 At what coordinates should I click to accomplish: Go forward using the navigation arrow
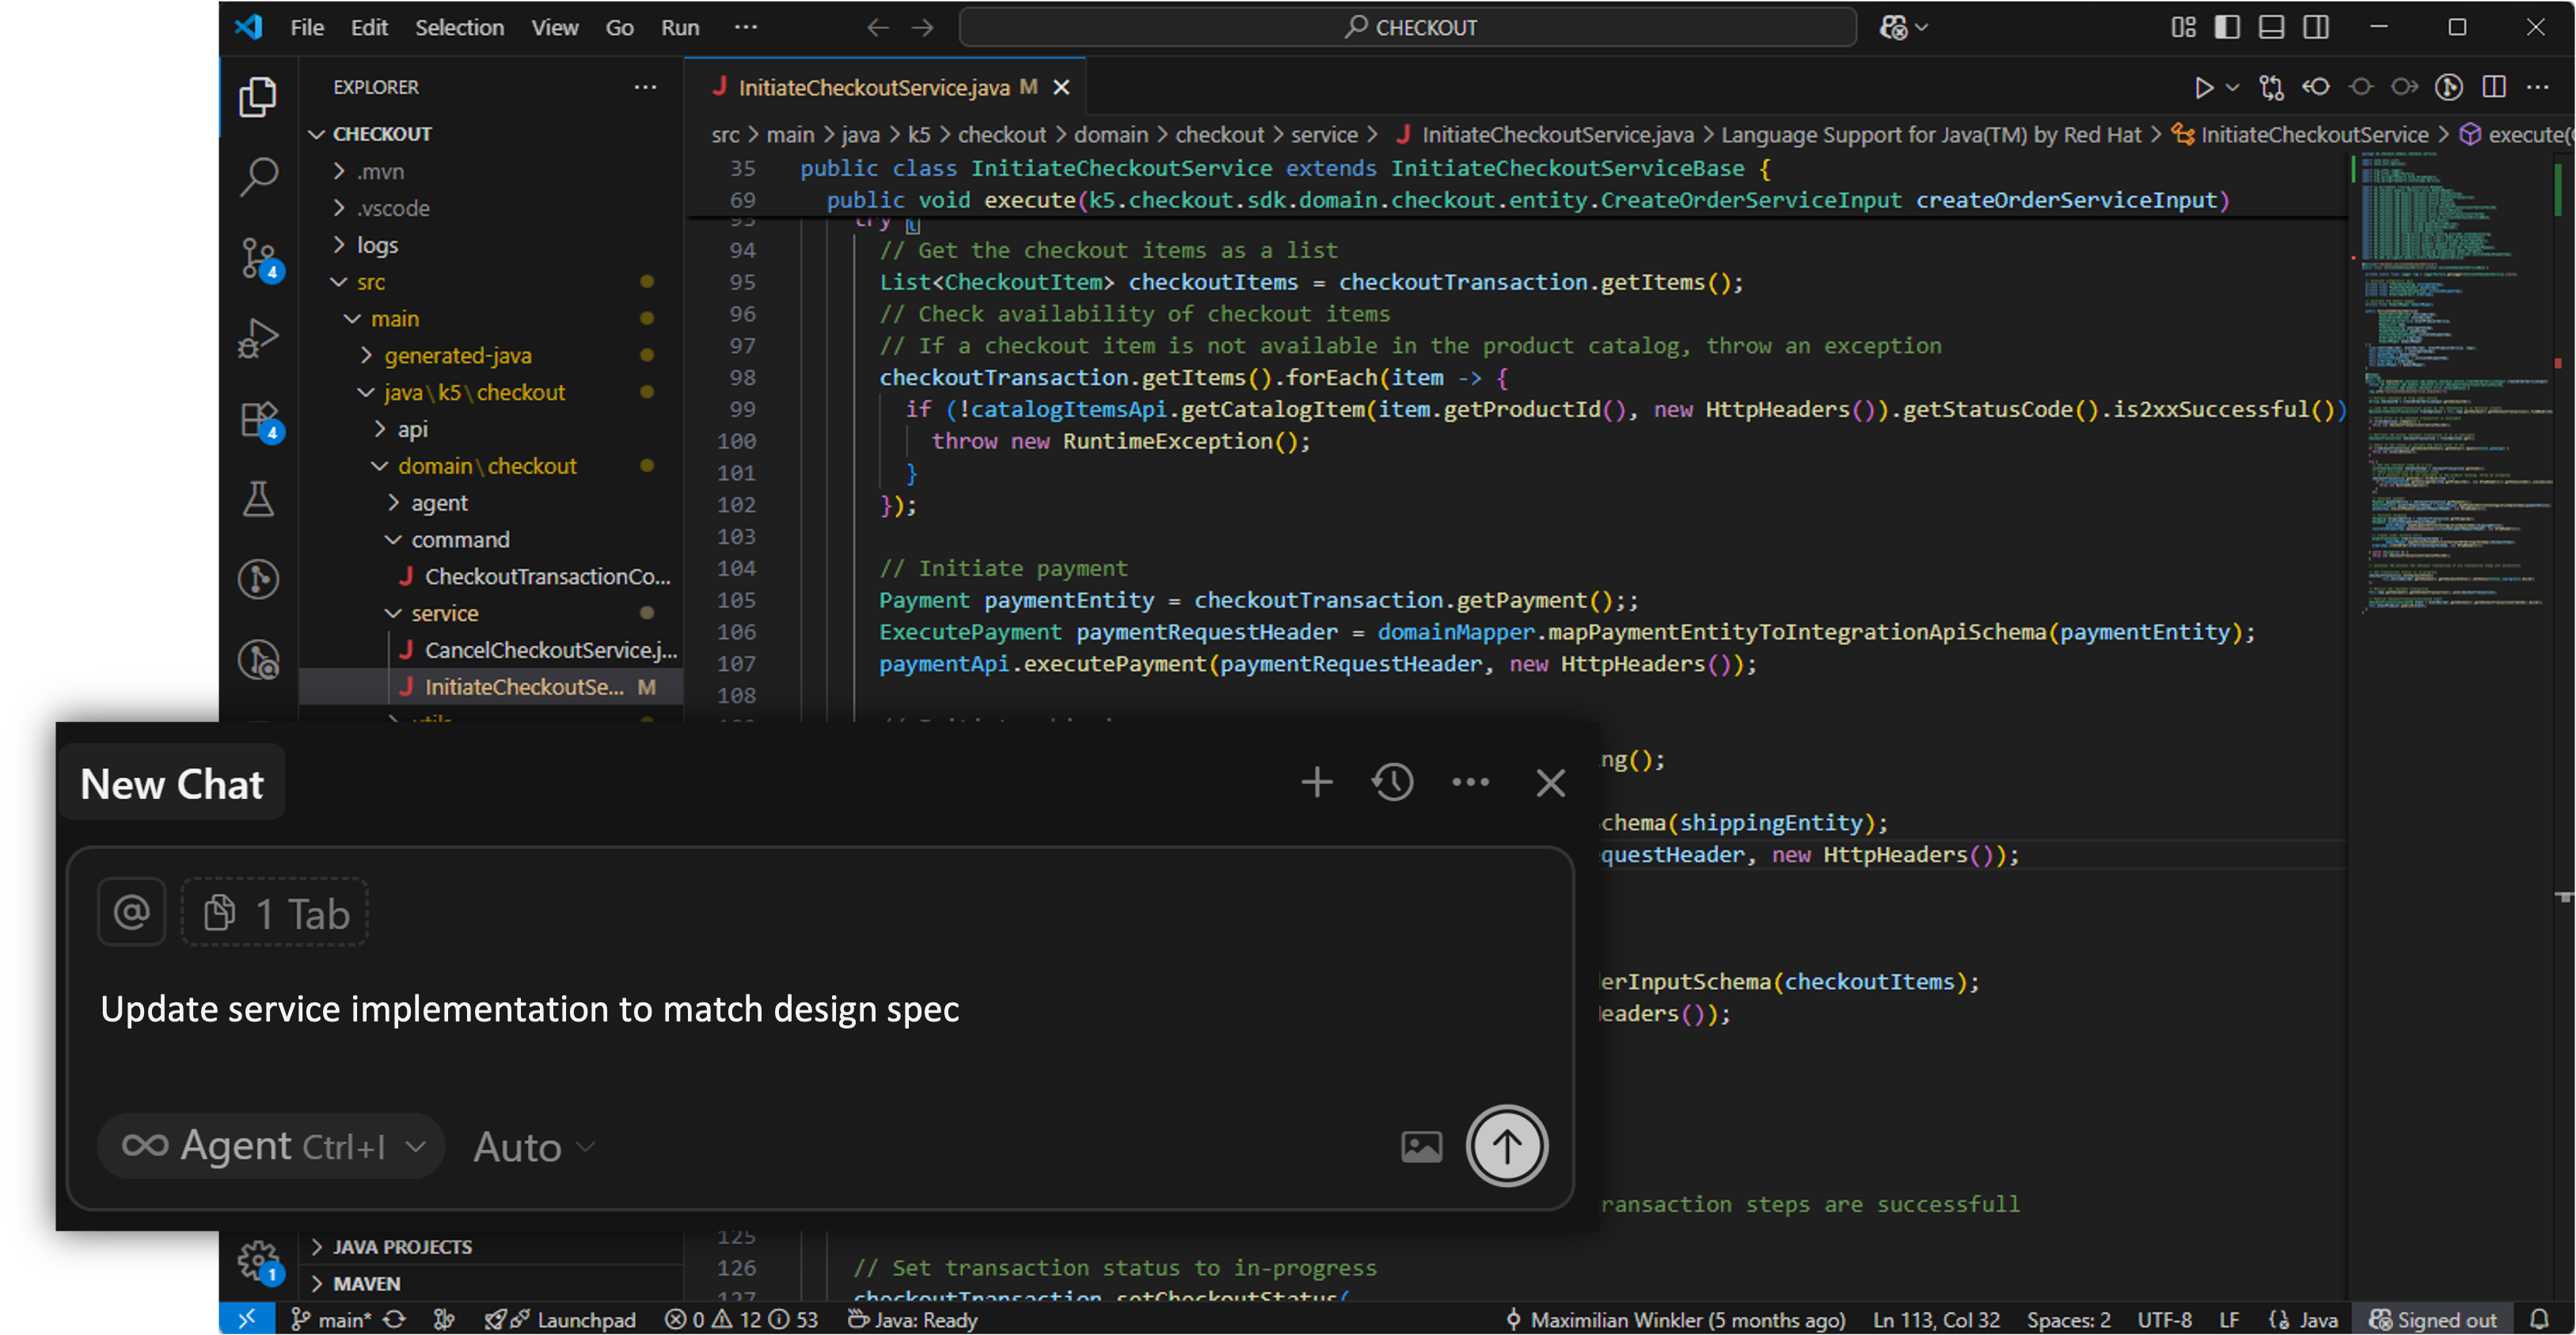pos(922,28)
